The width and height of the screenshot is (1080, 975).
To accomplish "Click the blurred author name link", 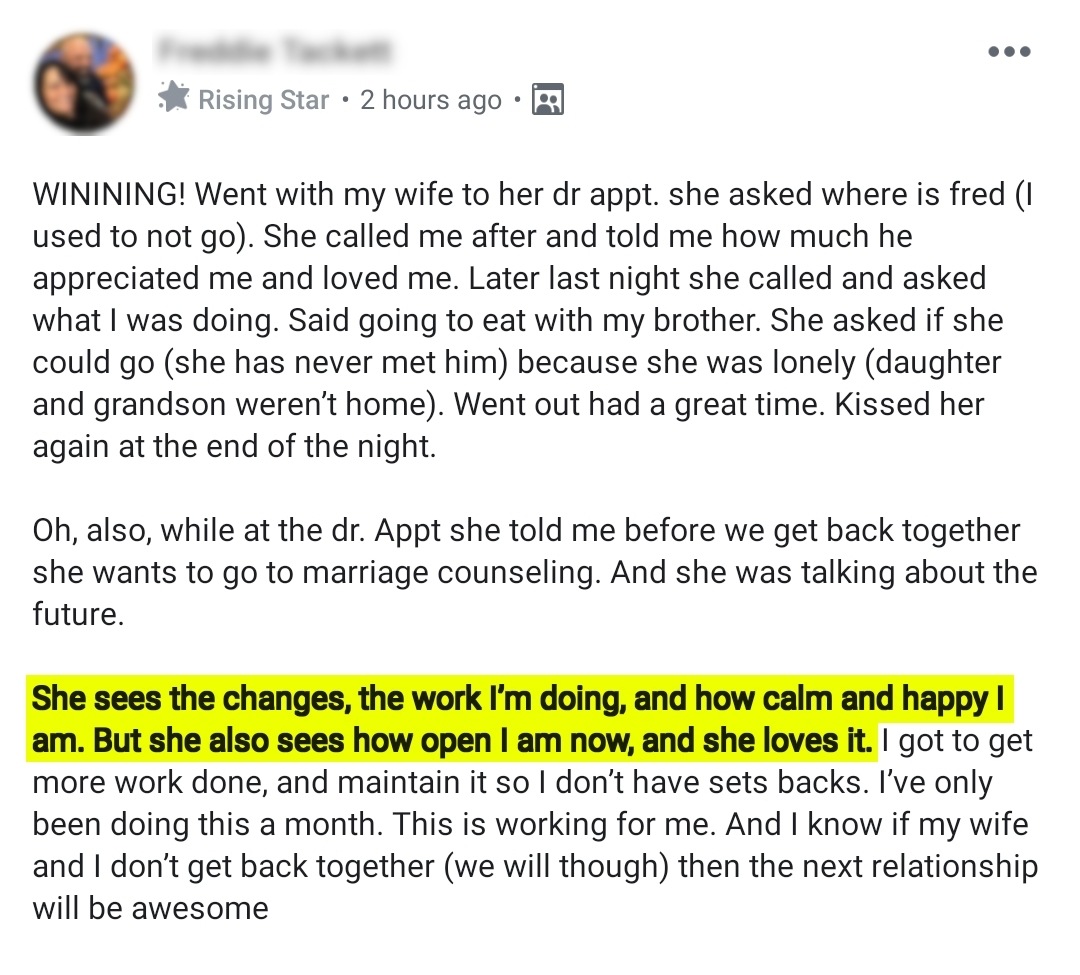I will click(276, 50).
